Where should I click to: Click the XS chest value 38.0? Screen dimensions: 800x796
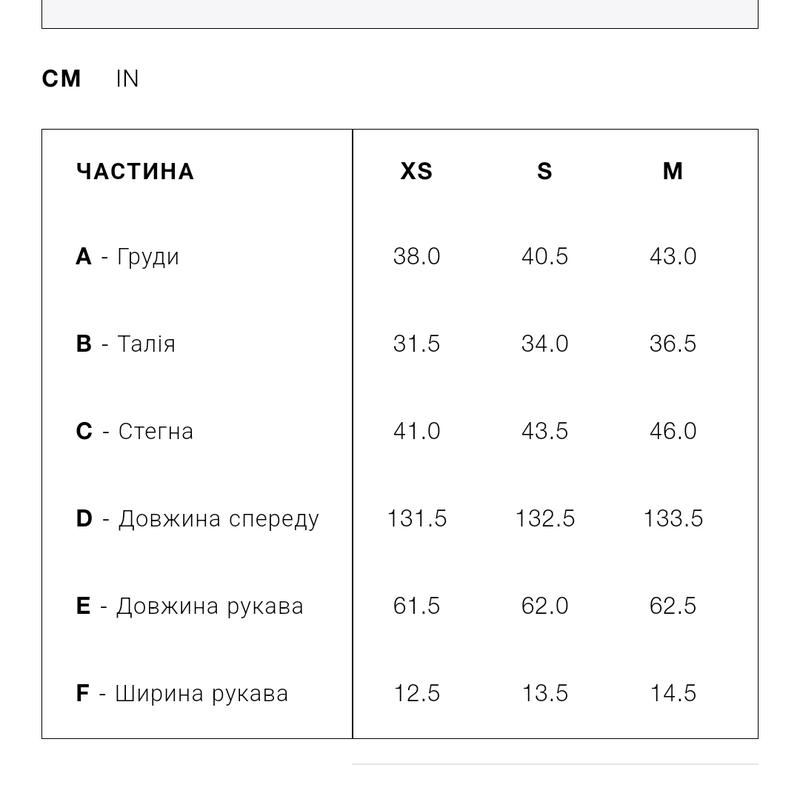click(416, 257)
